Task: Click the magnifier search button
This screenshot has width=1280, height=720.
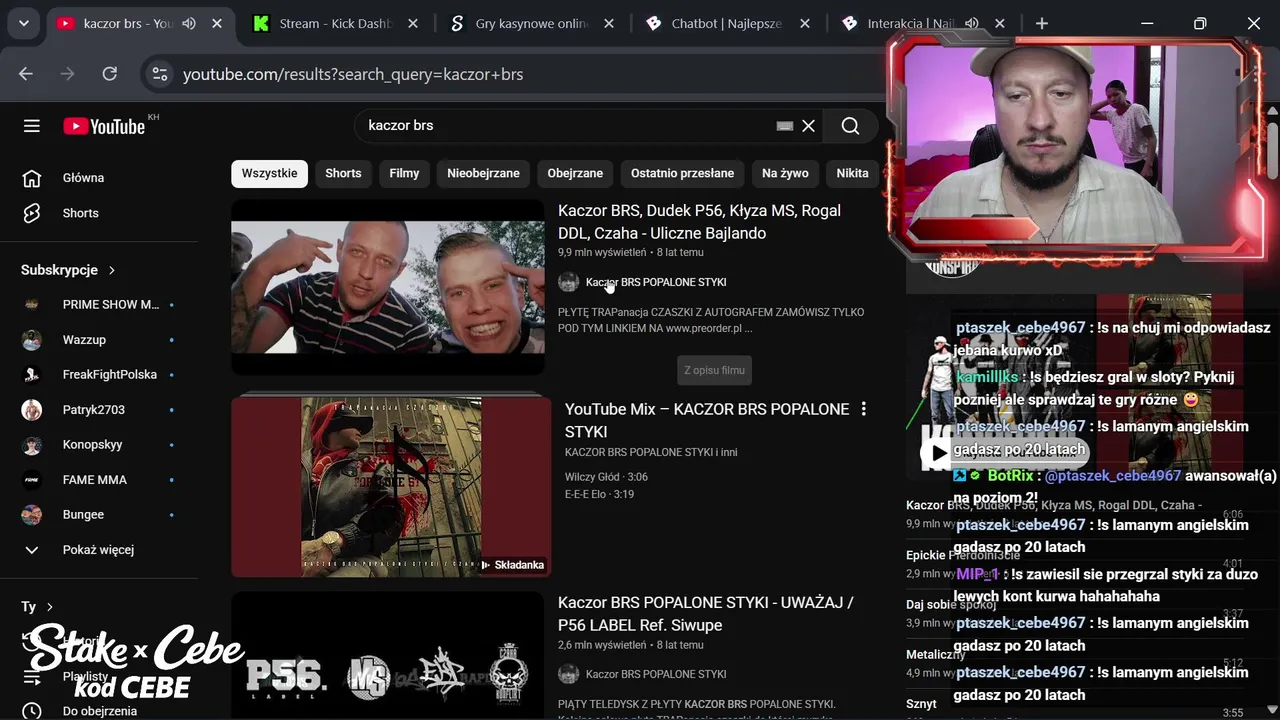Action: [850, 126]
